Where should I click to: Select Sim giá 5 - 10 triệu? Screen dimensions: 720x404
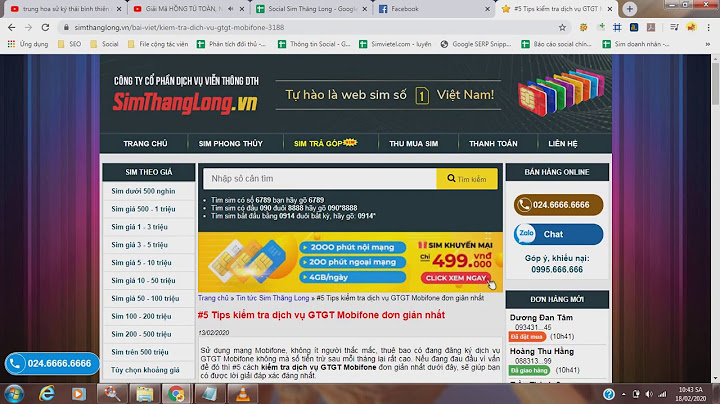149,263
